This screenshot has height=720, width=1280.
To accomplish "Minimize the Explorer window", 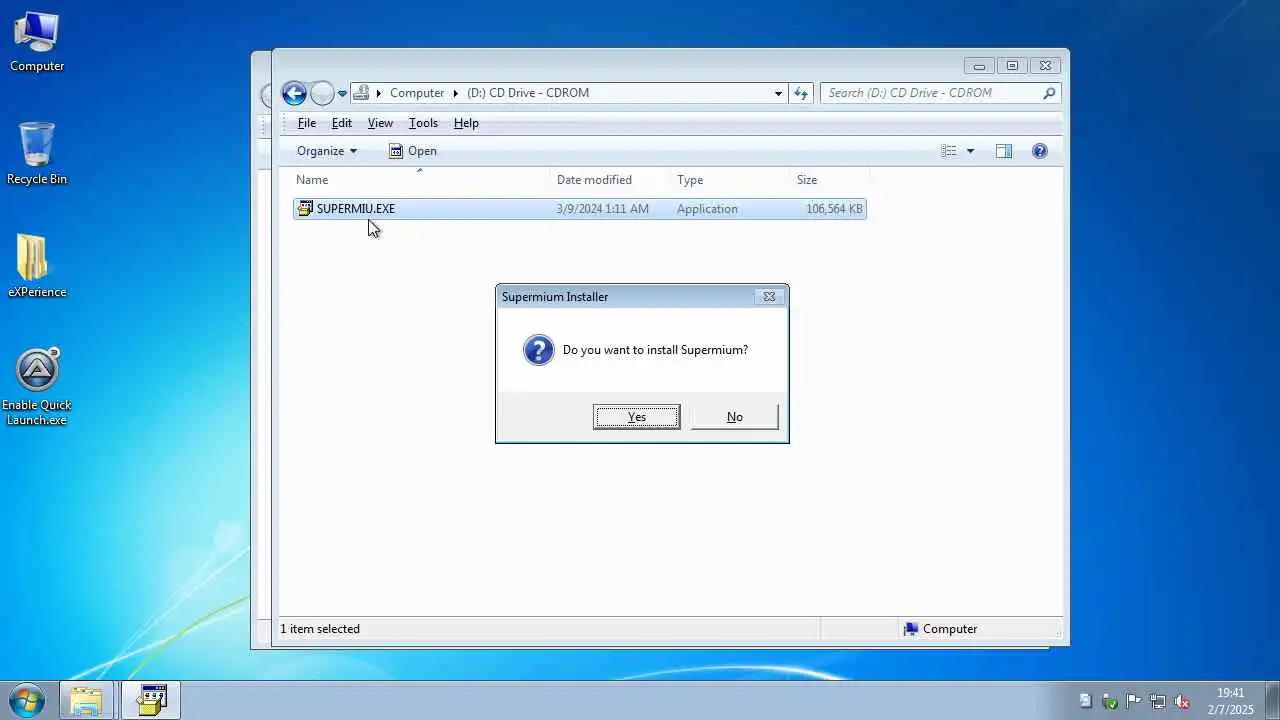I will click(x=979, y=66).
